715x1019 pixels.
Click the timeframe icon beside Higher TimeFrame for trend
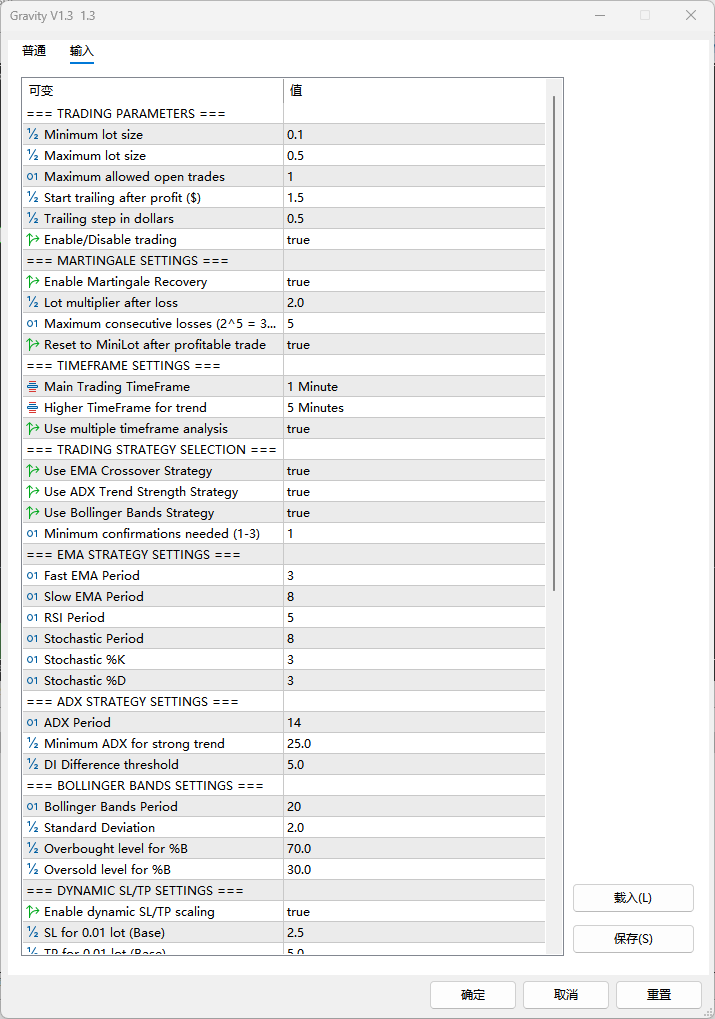[x=32, y=408]
